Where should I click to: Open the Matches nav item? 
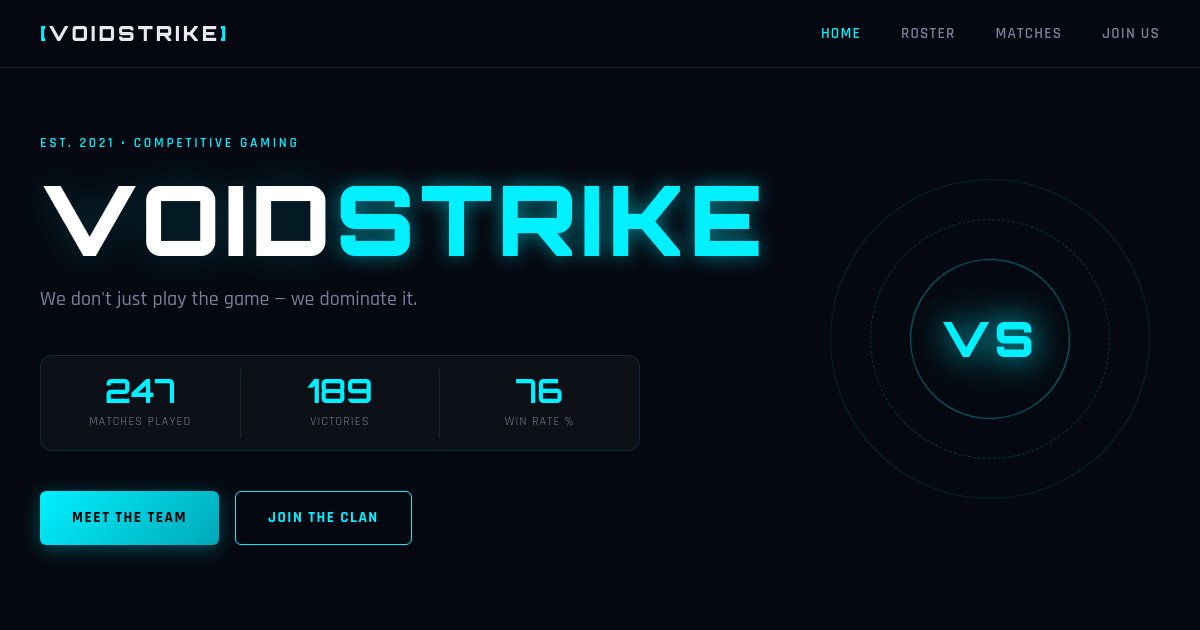click(x=1028, y=33)
